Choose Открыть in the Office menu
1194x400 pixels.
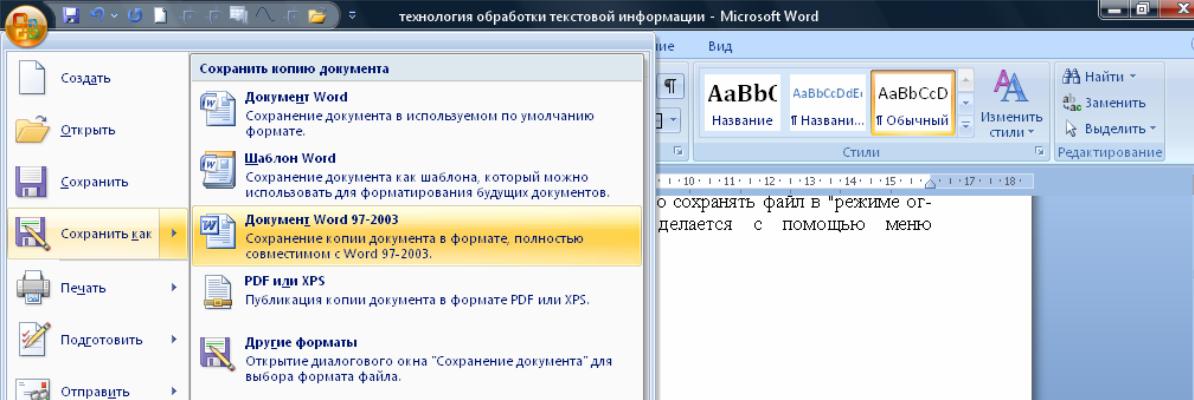pyautogui.click(x=97, y=130)
